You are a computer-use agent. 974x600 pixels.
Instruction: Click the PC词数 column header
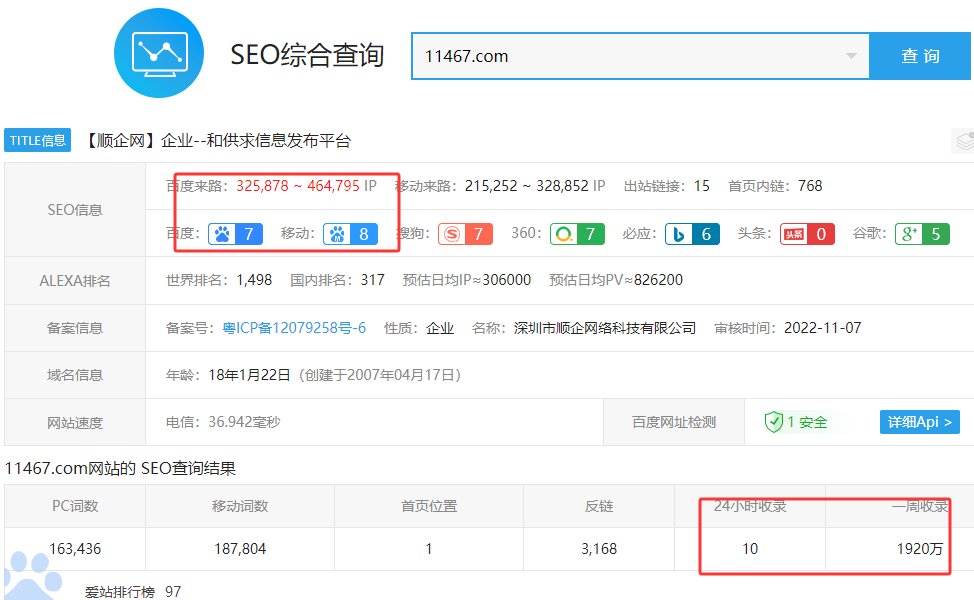click(x=75, y=506)
